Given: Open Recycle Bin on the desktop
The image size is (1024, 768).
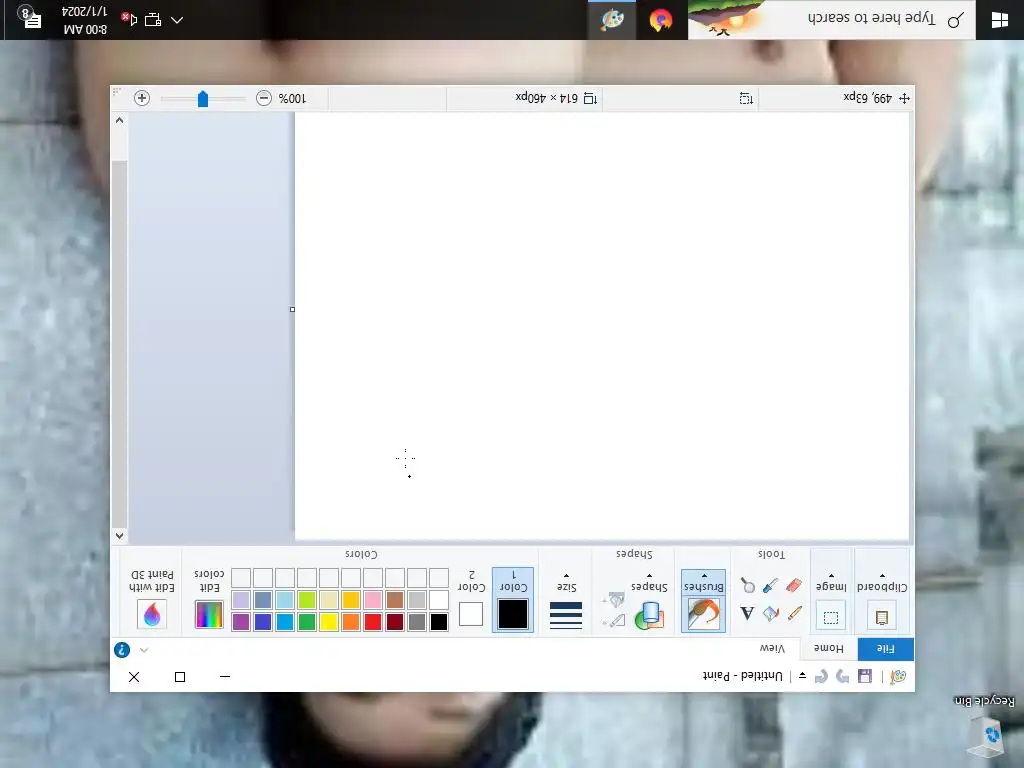Looking at the screenshot, I should [x=985, y=728].
